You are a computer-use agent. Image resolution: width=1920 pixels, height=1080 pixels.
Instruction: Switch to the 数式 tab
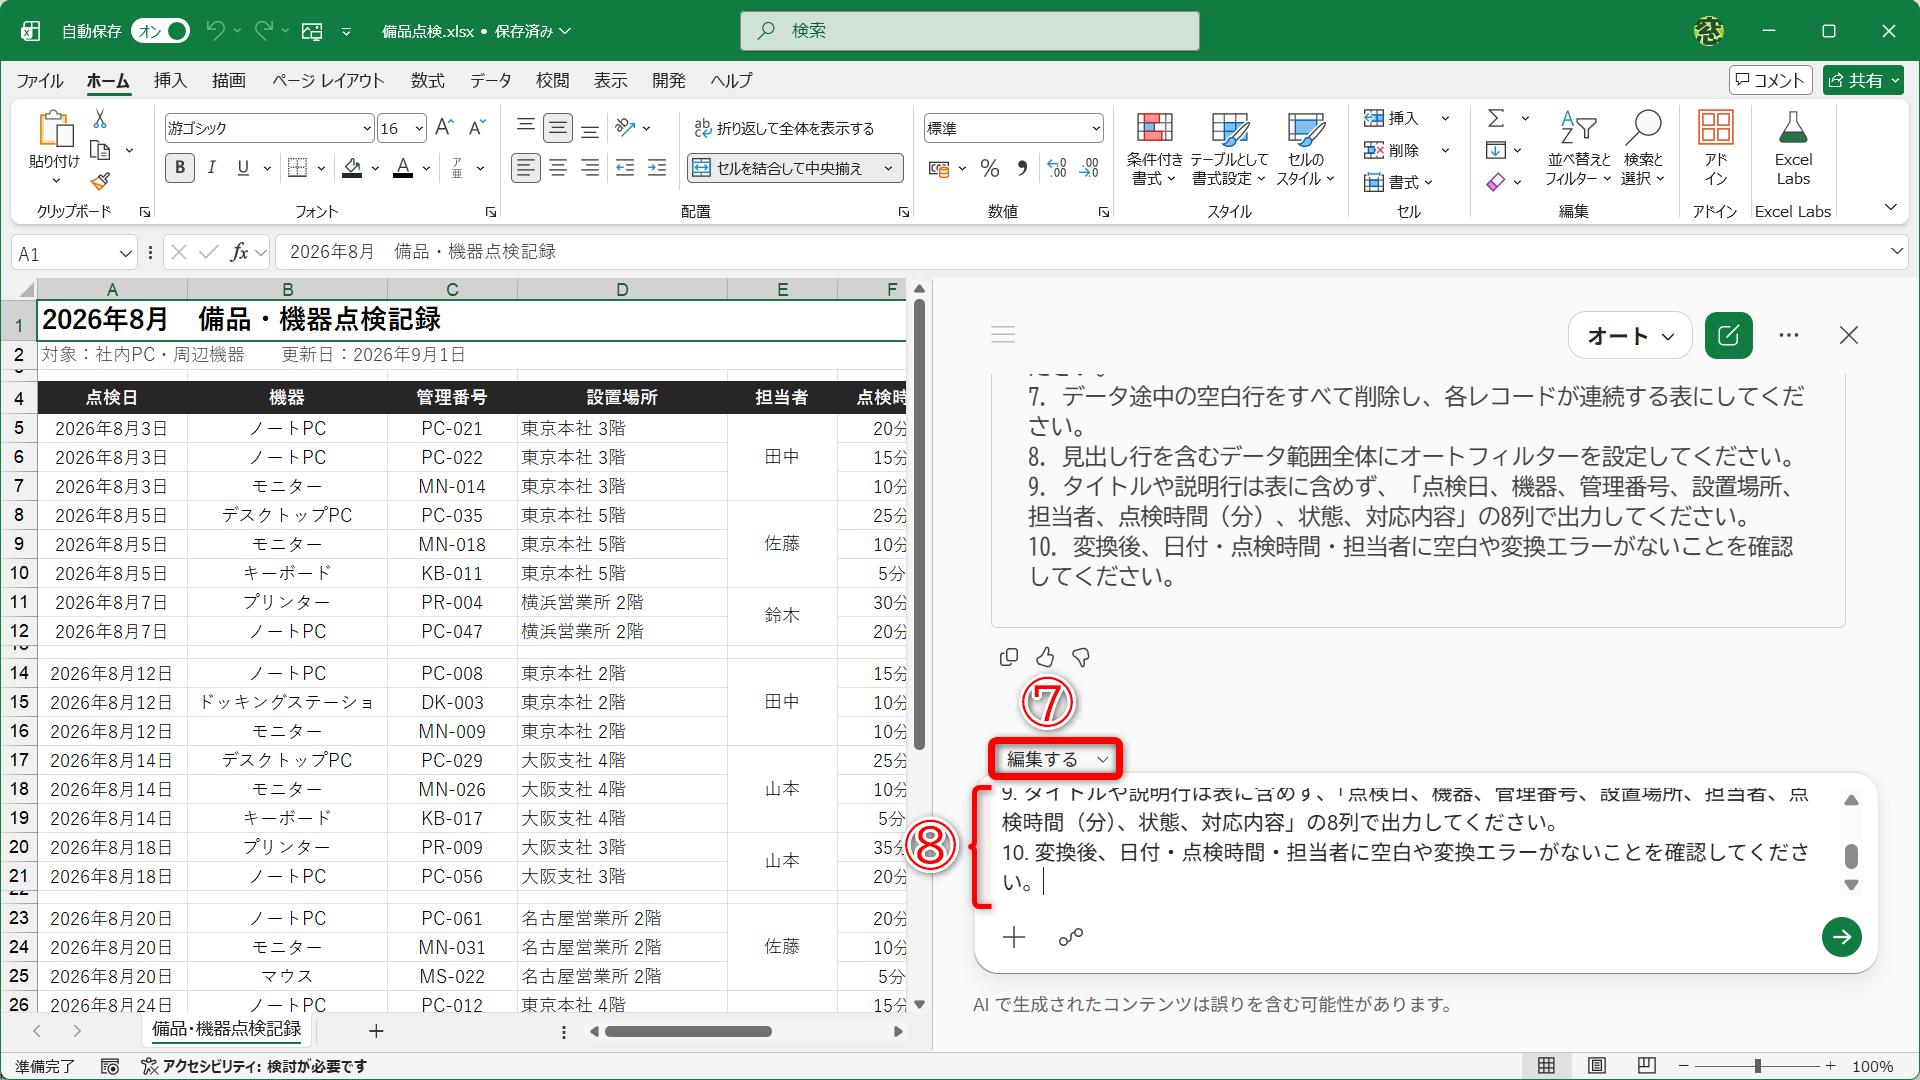pos(428,80)
